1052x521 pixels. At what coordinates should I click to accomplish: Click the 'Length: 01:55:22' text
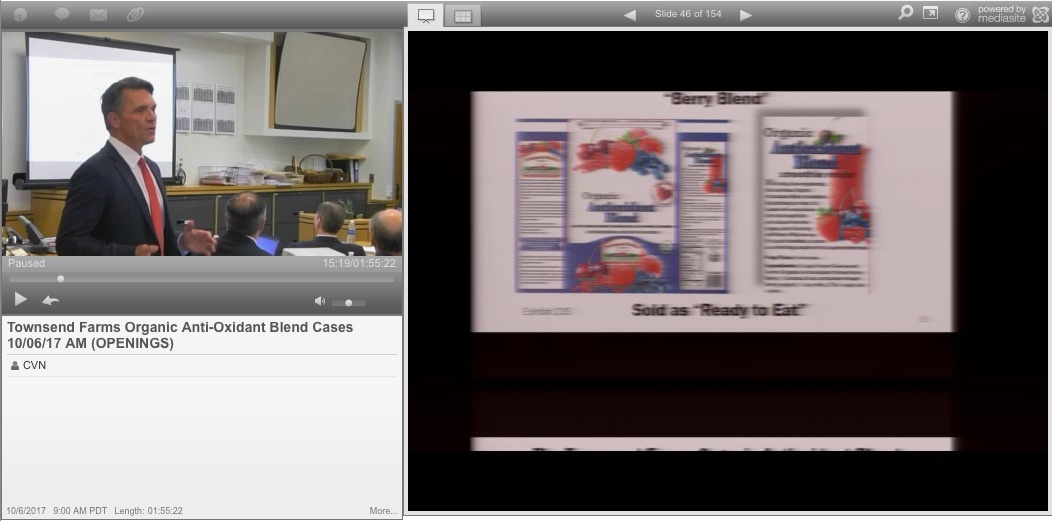point(148,511)
